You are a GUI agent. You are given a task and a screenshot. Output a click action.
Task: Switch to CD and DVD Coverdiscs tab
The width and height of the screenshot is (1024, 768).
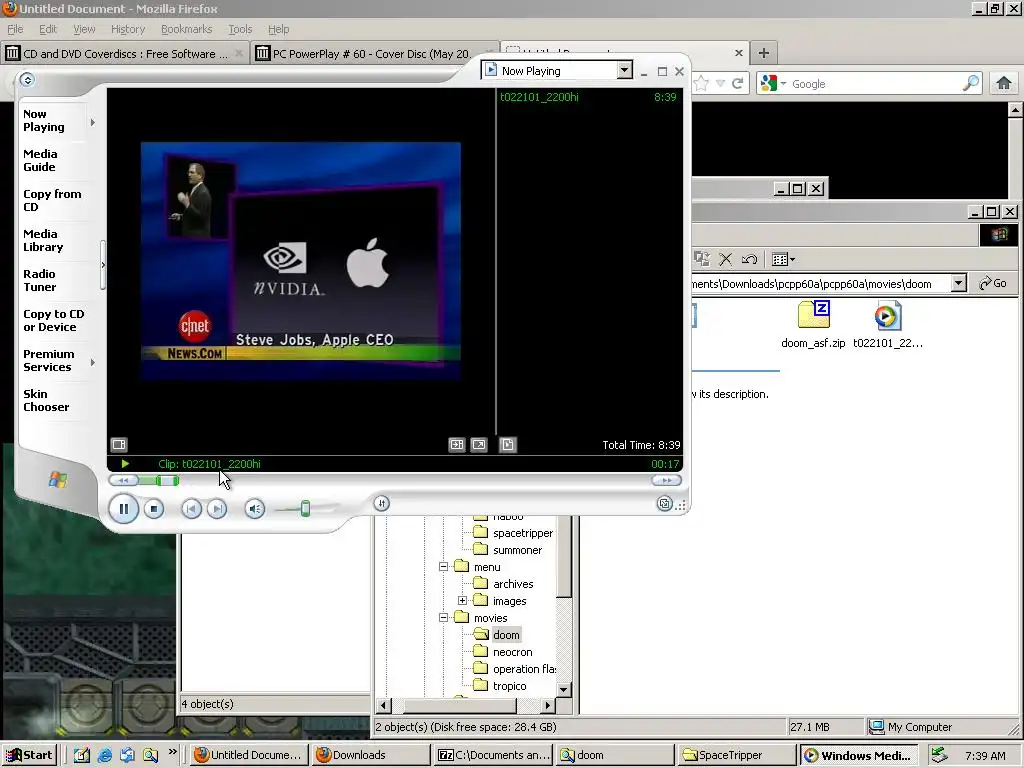click(x=125, y=54)
